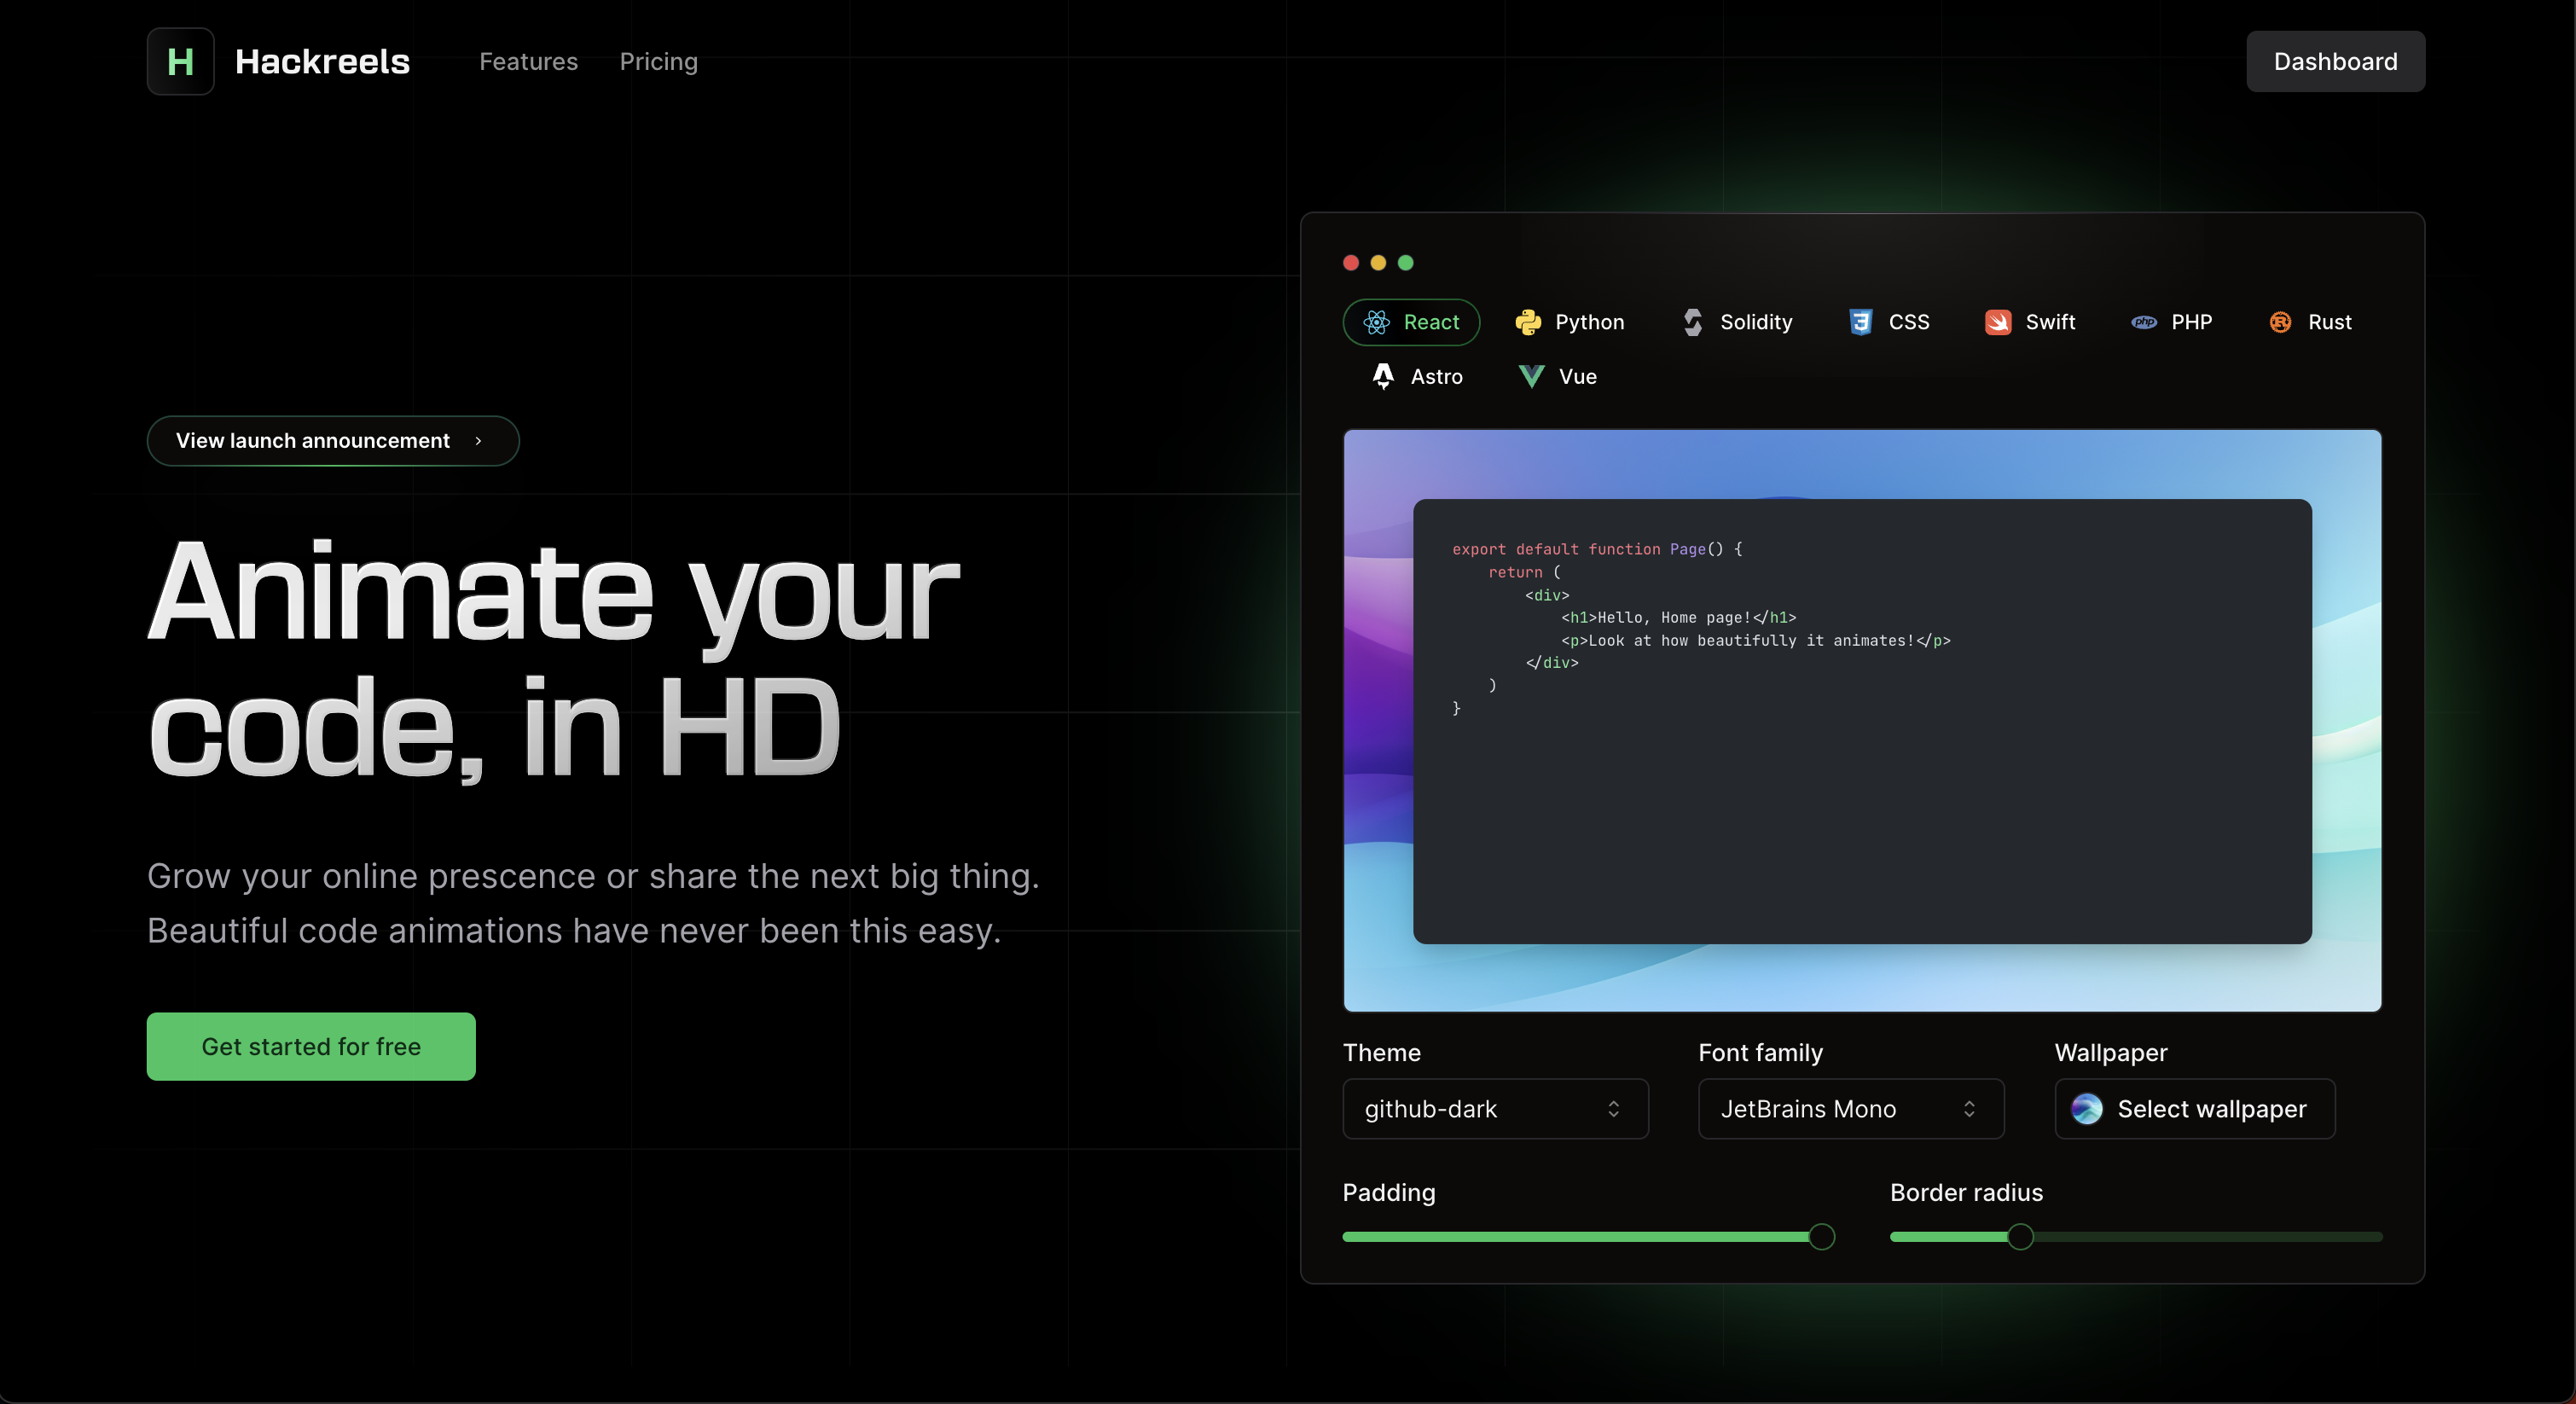Click the Hackreels H logo icon

click(180, 61)
